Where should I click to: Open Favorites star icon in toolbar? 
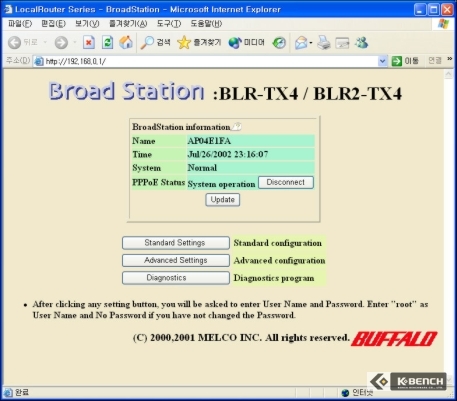click(x=184, y=42)
